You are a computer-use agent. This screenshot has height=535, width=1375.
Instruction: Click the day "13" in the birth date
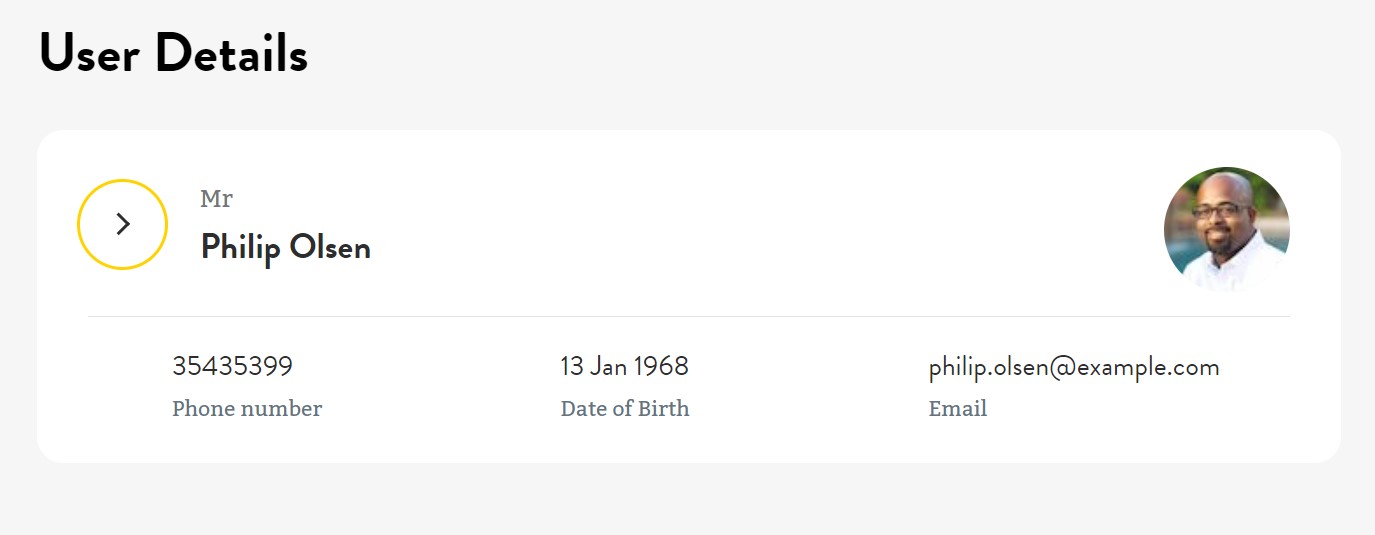click(x=571, y=367)
